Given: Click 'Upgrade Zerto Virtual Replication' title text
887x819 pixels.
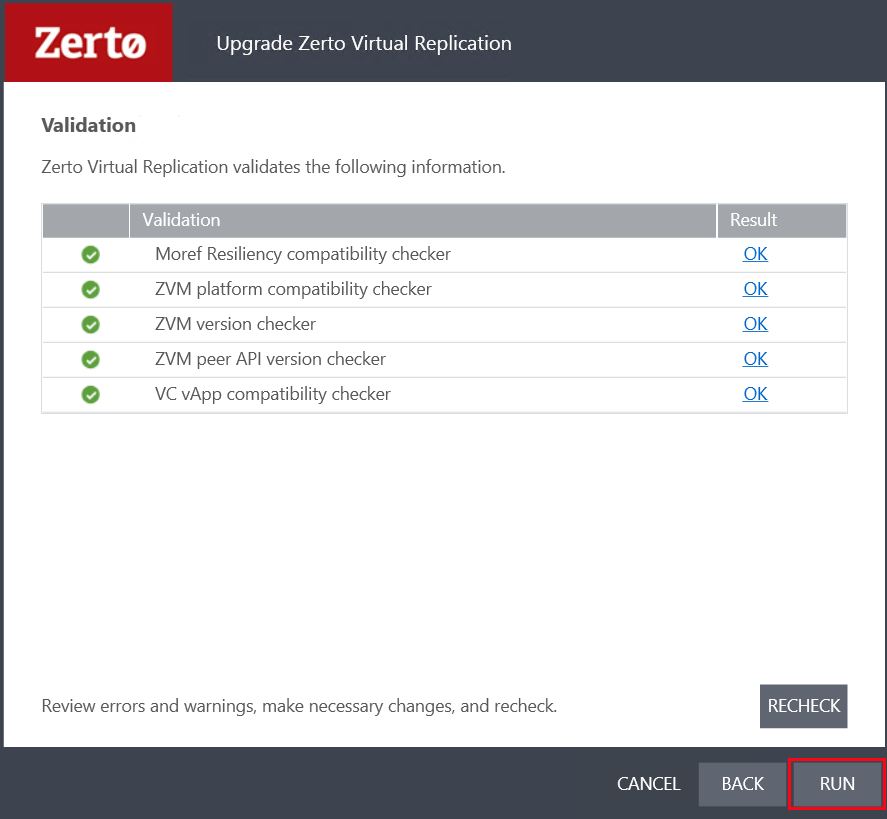Looking at the screenshot, I should tap(364, 44).
